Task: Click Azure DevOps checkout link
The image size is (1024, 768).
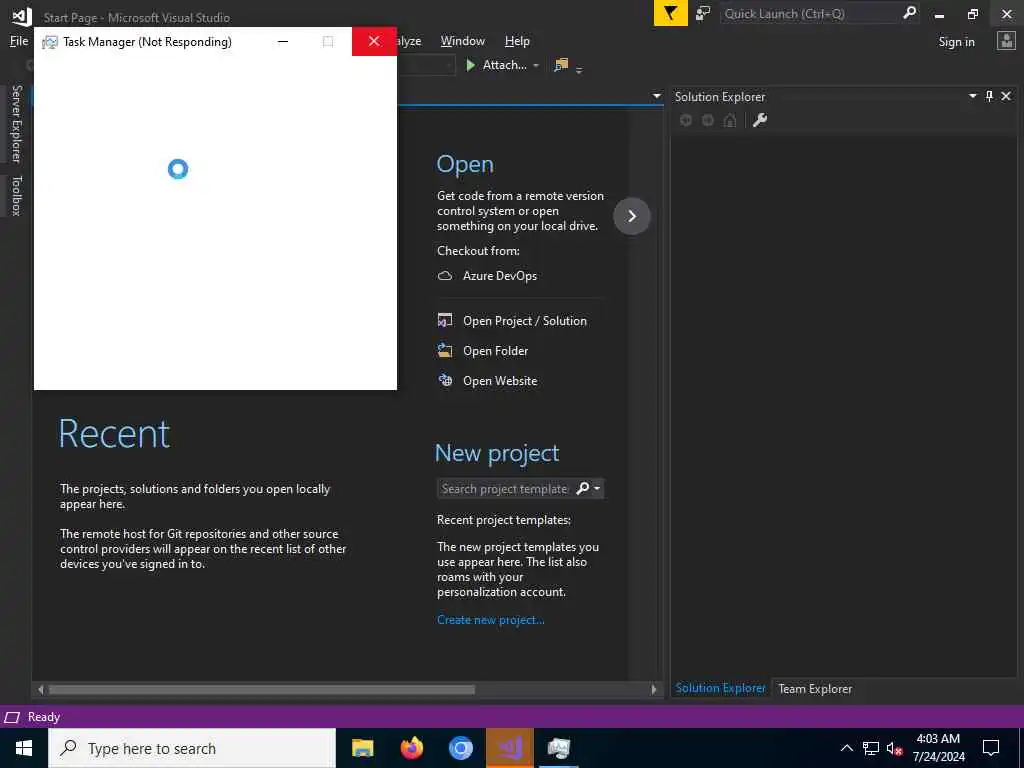Action: 500,276
